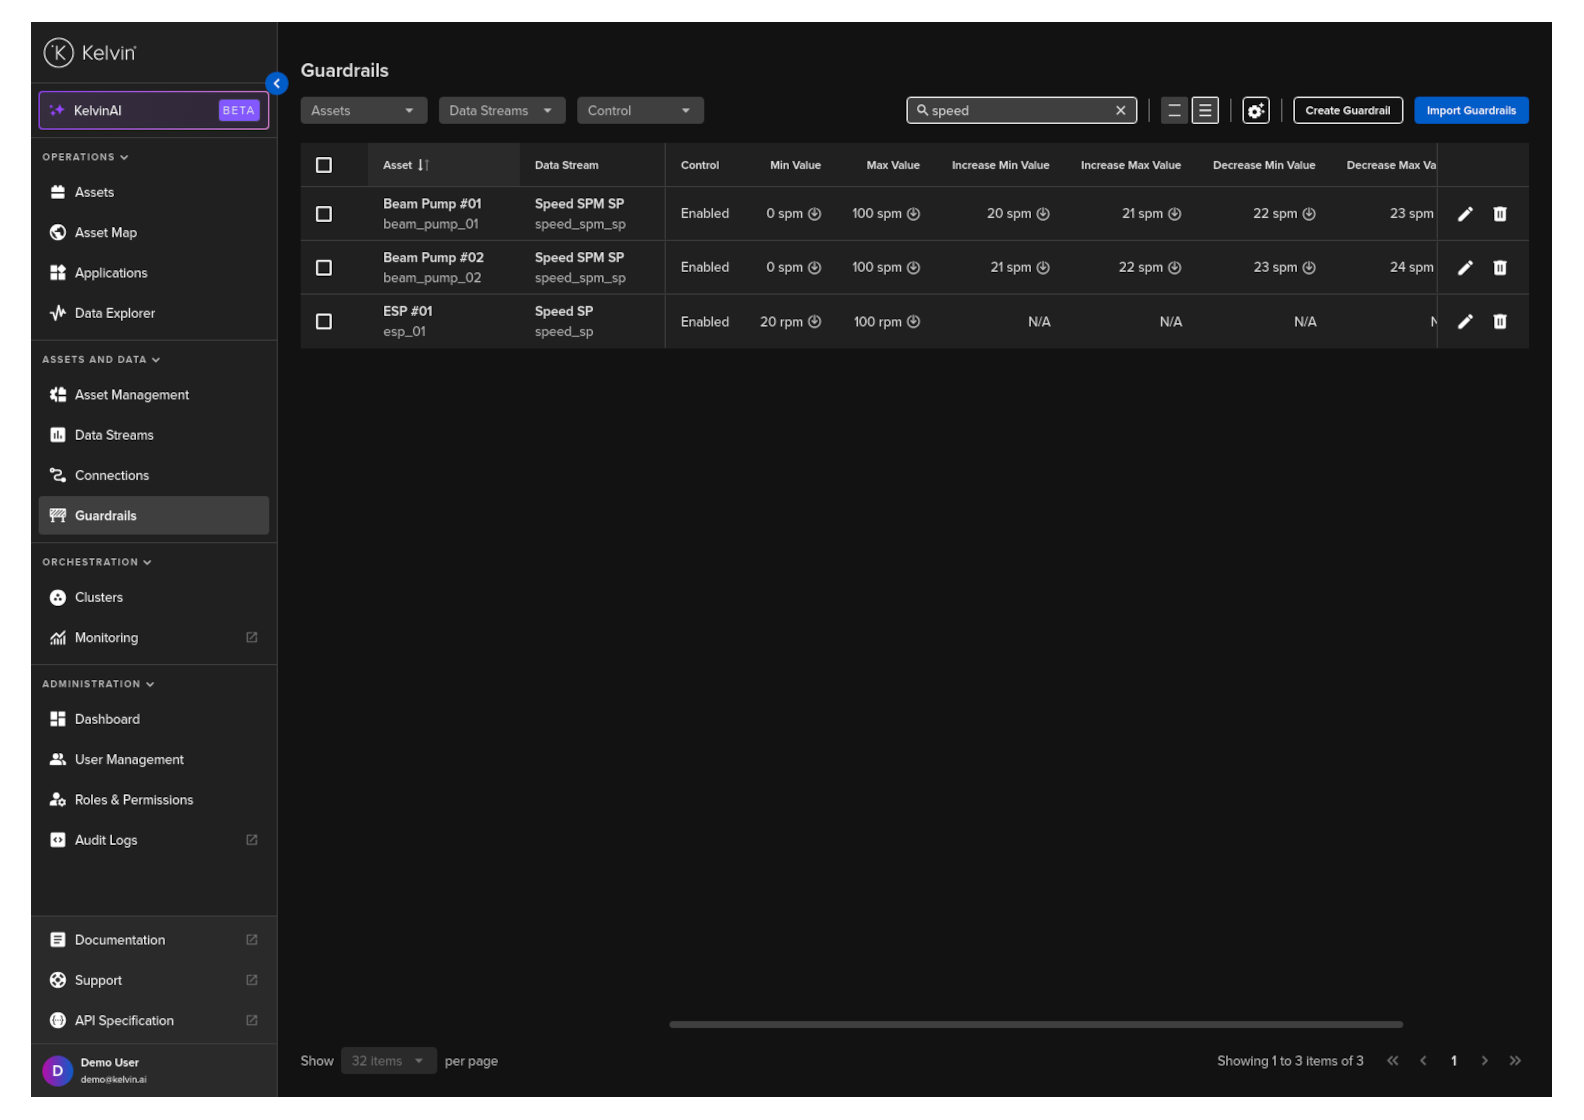Tick the ESP #01 row checkbox
The height and width of the screenshot is (1120, 1584).
pyautogui.click(x=324, y=322)
